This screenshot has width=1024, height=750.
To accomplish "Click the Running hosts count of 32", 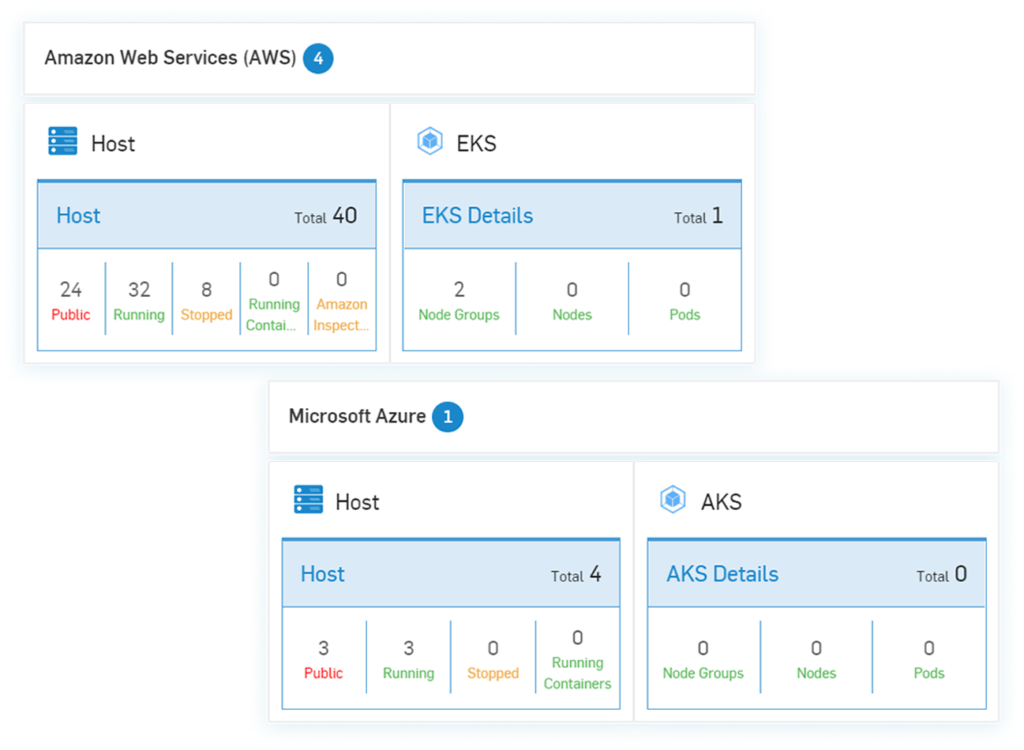I will coord(138,297).
